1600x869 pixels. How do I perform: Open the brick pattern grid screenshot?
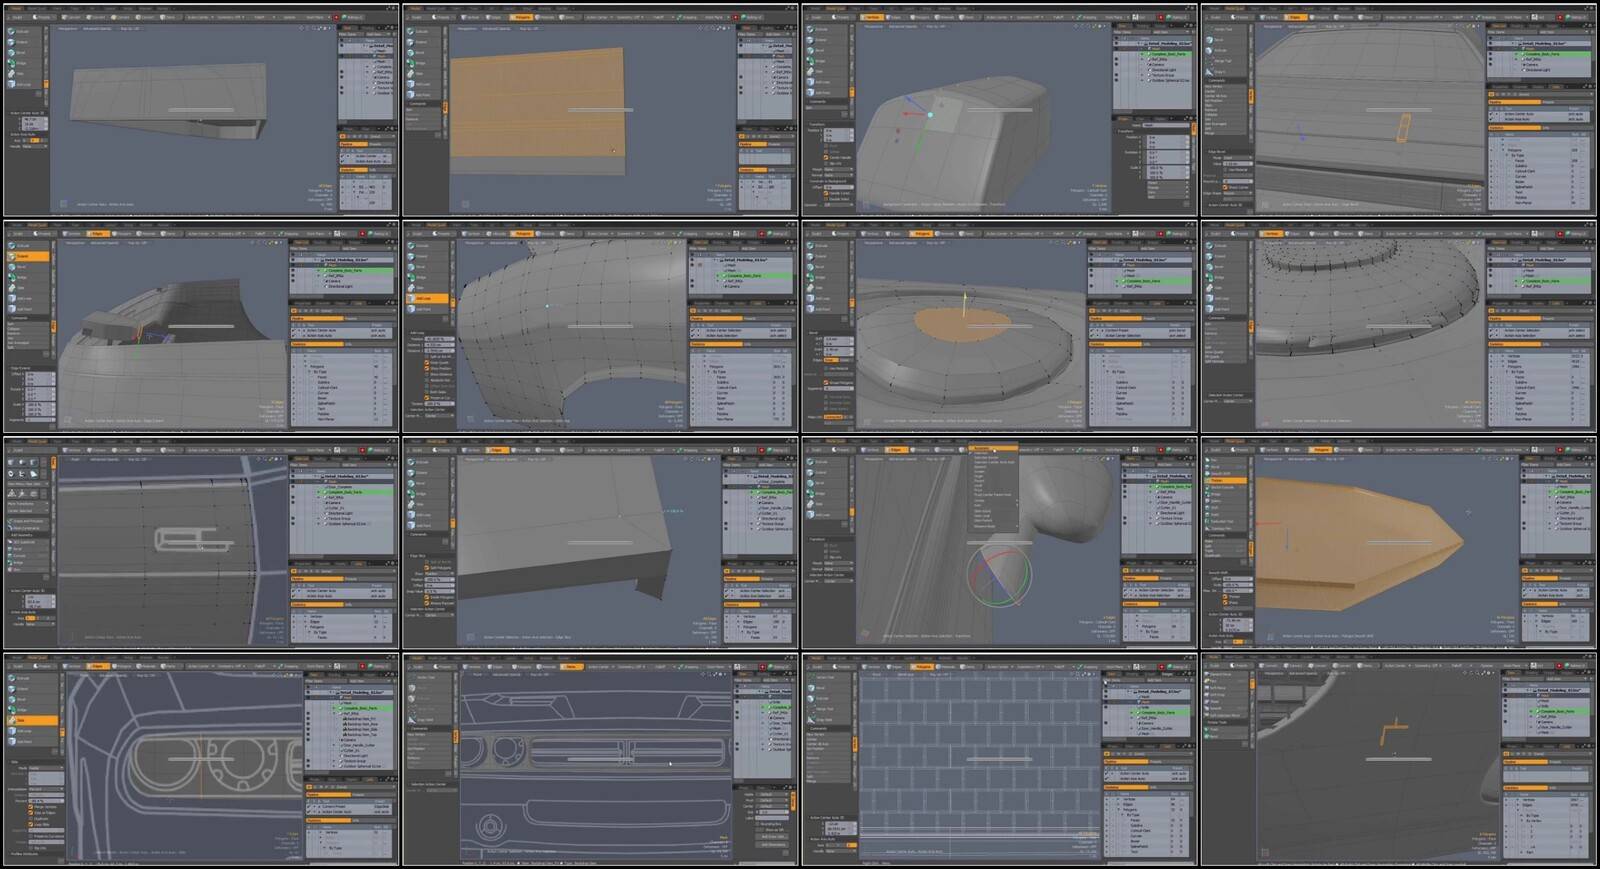click(1000, 759)
